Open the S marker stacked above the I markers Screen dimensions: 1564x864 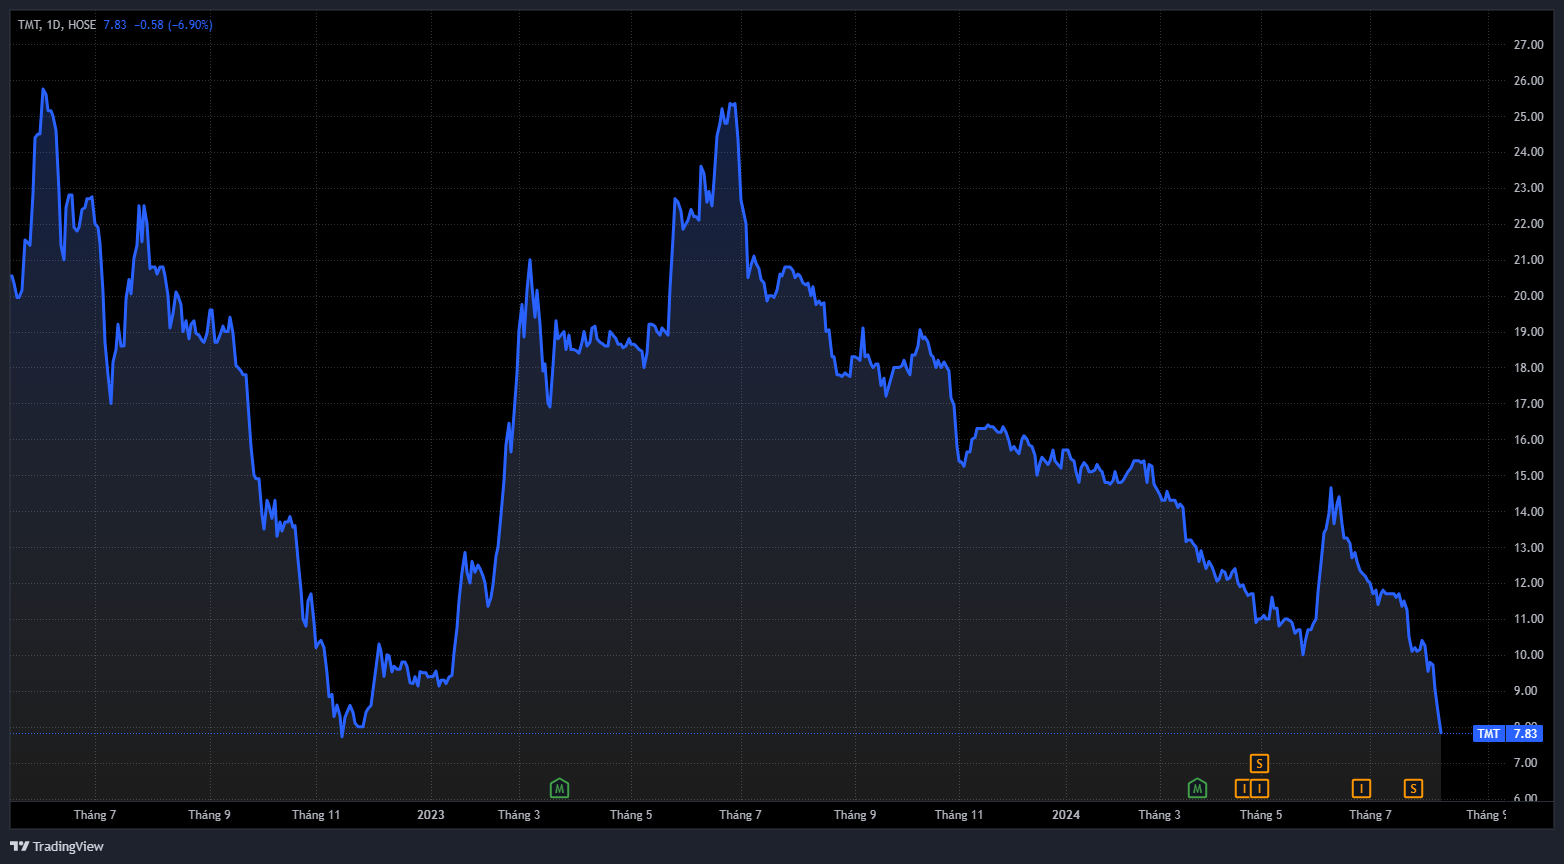click(1260, 764)
